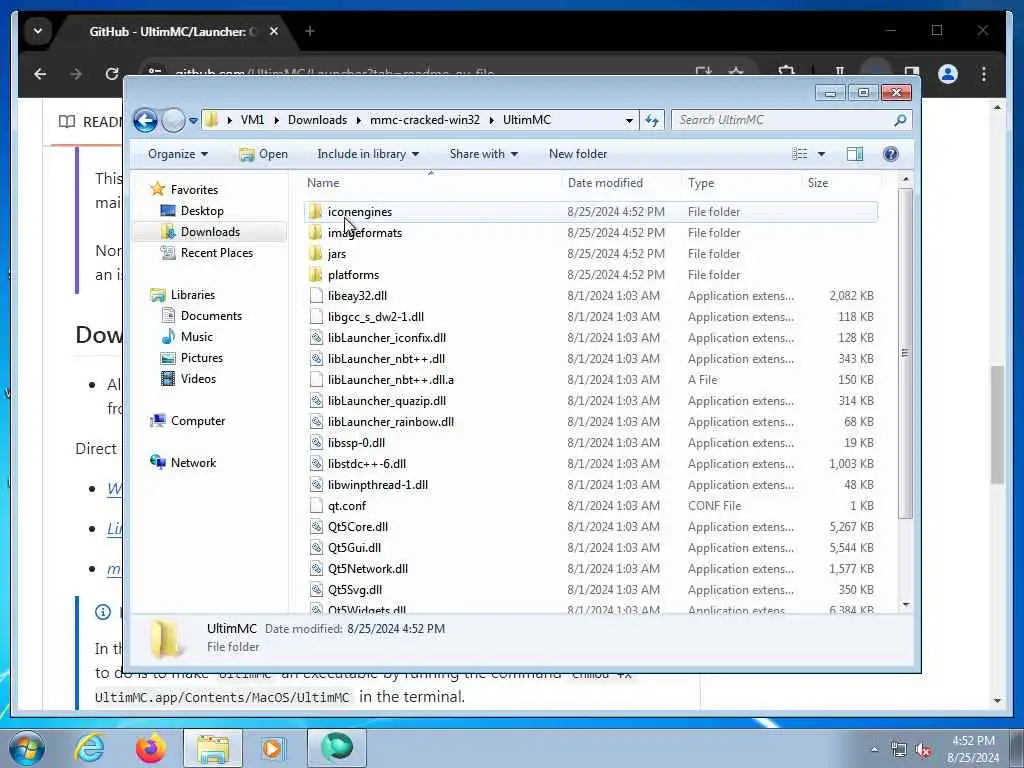Open the view options dropdown arrow
This screenshot has width=1024, height=768.
tap(821, 154)
